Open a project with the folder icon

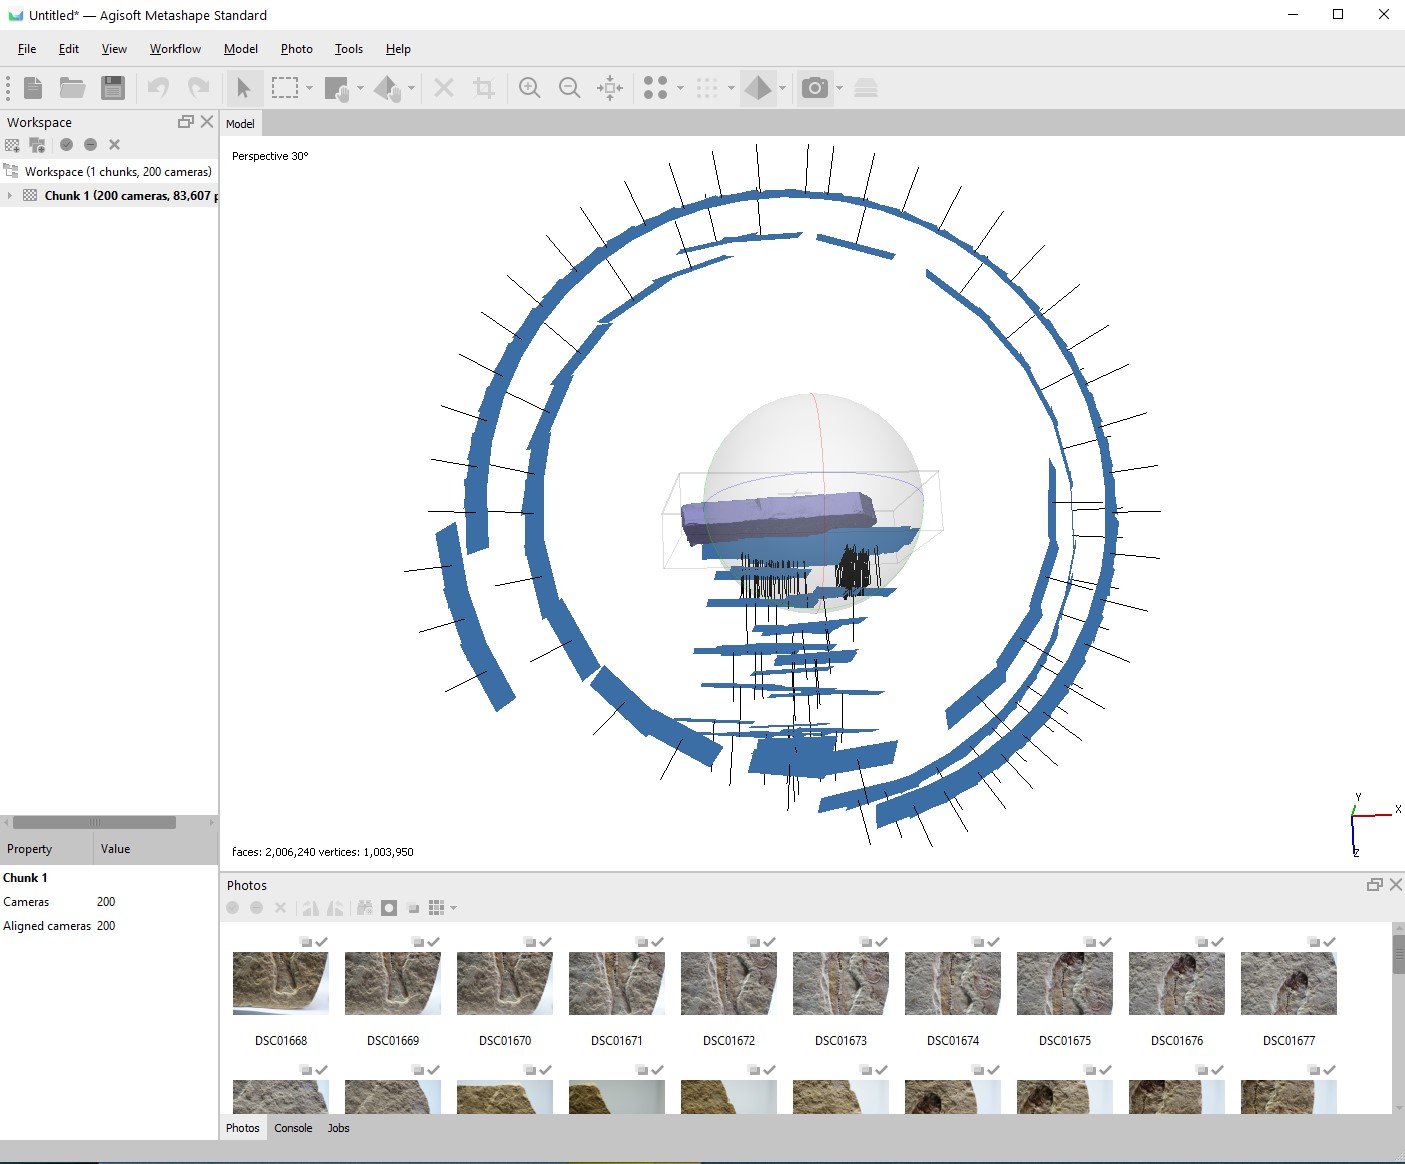[x=72, y=88]
